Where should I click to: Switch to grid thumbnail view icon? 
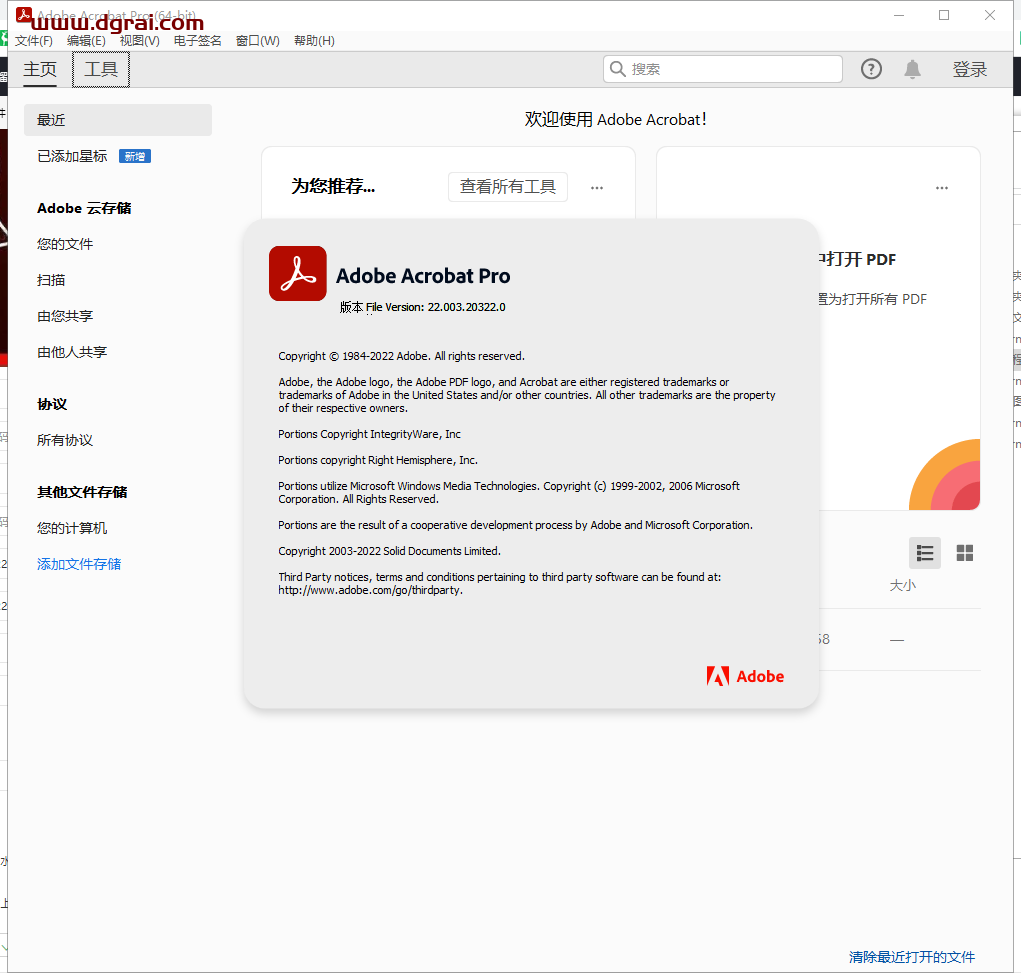click(x=965, y=553)
